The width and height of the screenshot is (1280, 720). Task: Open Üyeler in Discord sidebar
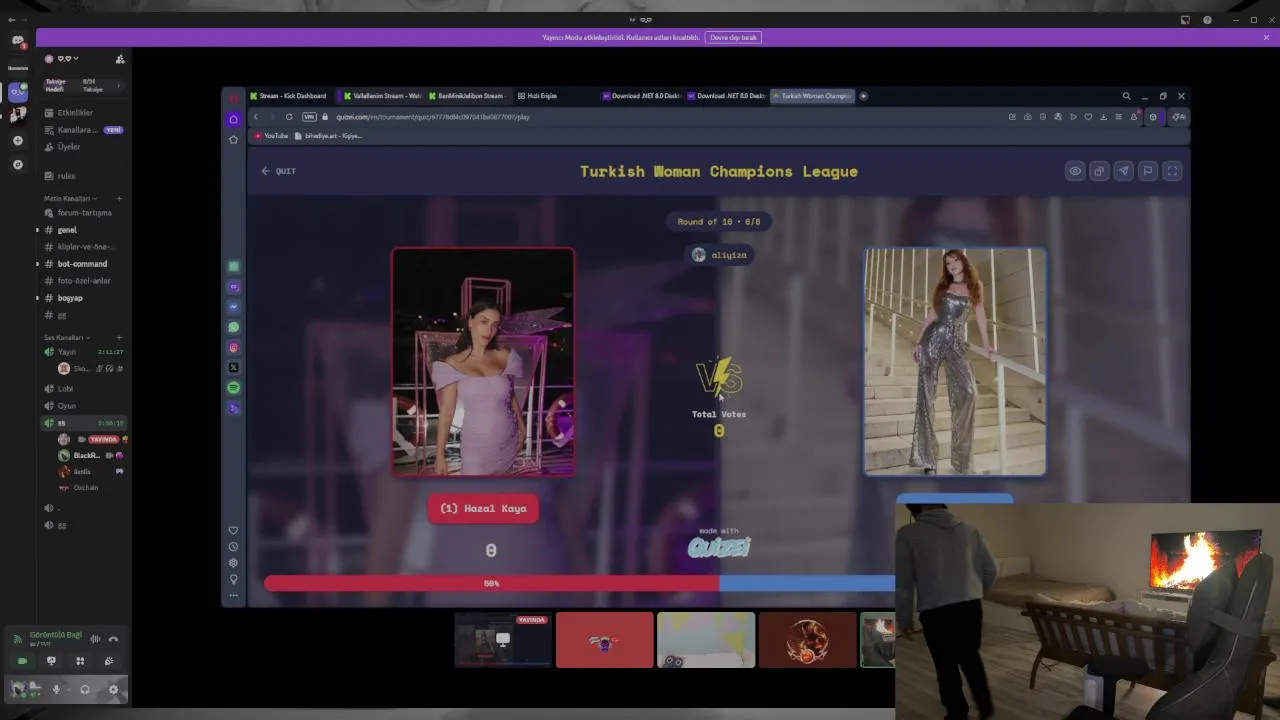click(x=69, y=147)
